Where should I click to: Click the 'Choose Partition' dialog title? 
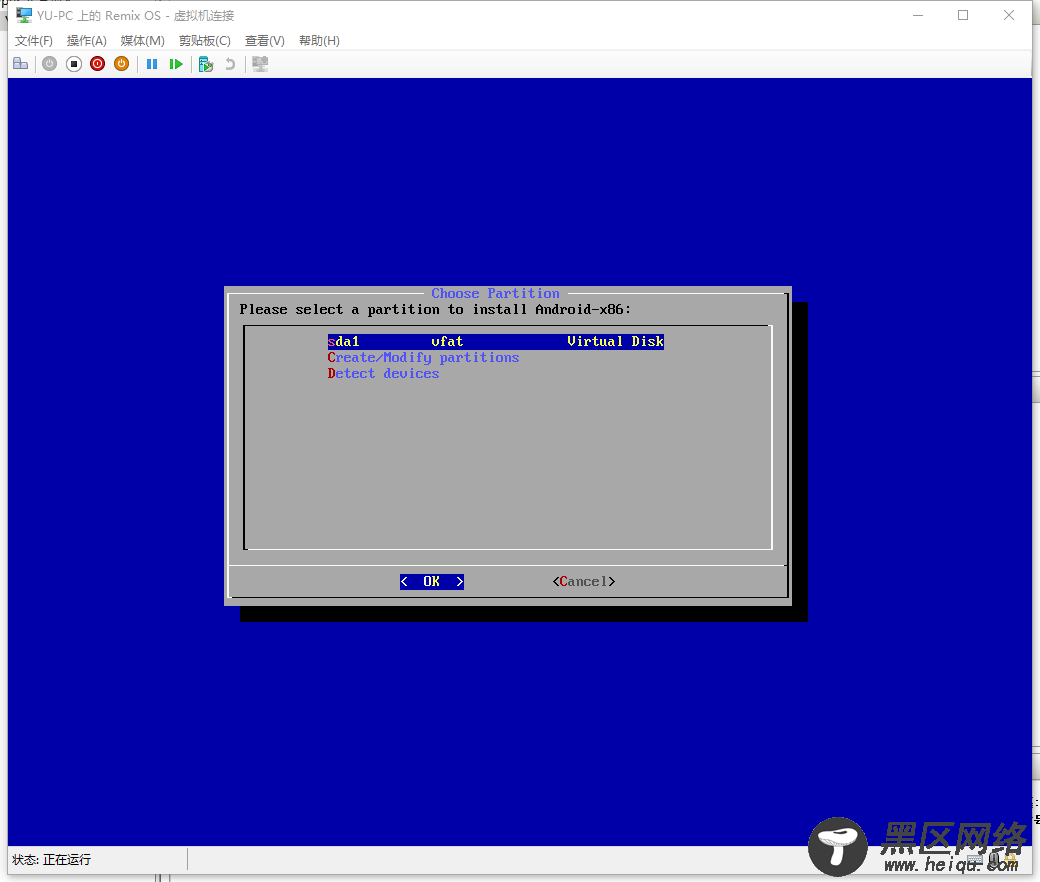click(x=495, y=293)
